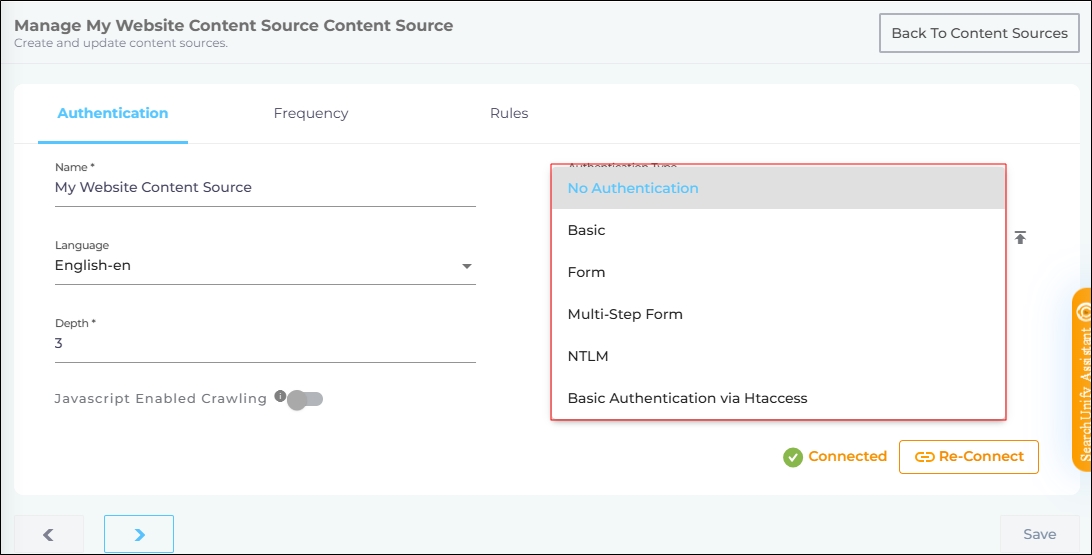
Task: Advance to next step with right arrow
Action: [139, 535]
